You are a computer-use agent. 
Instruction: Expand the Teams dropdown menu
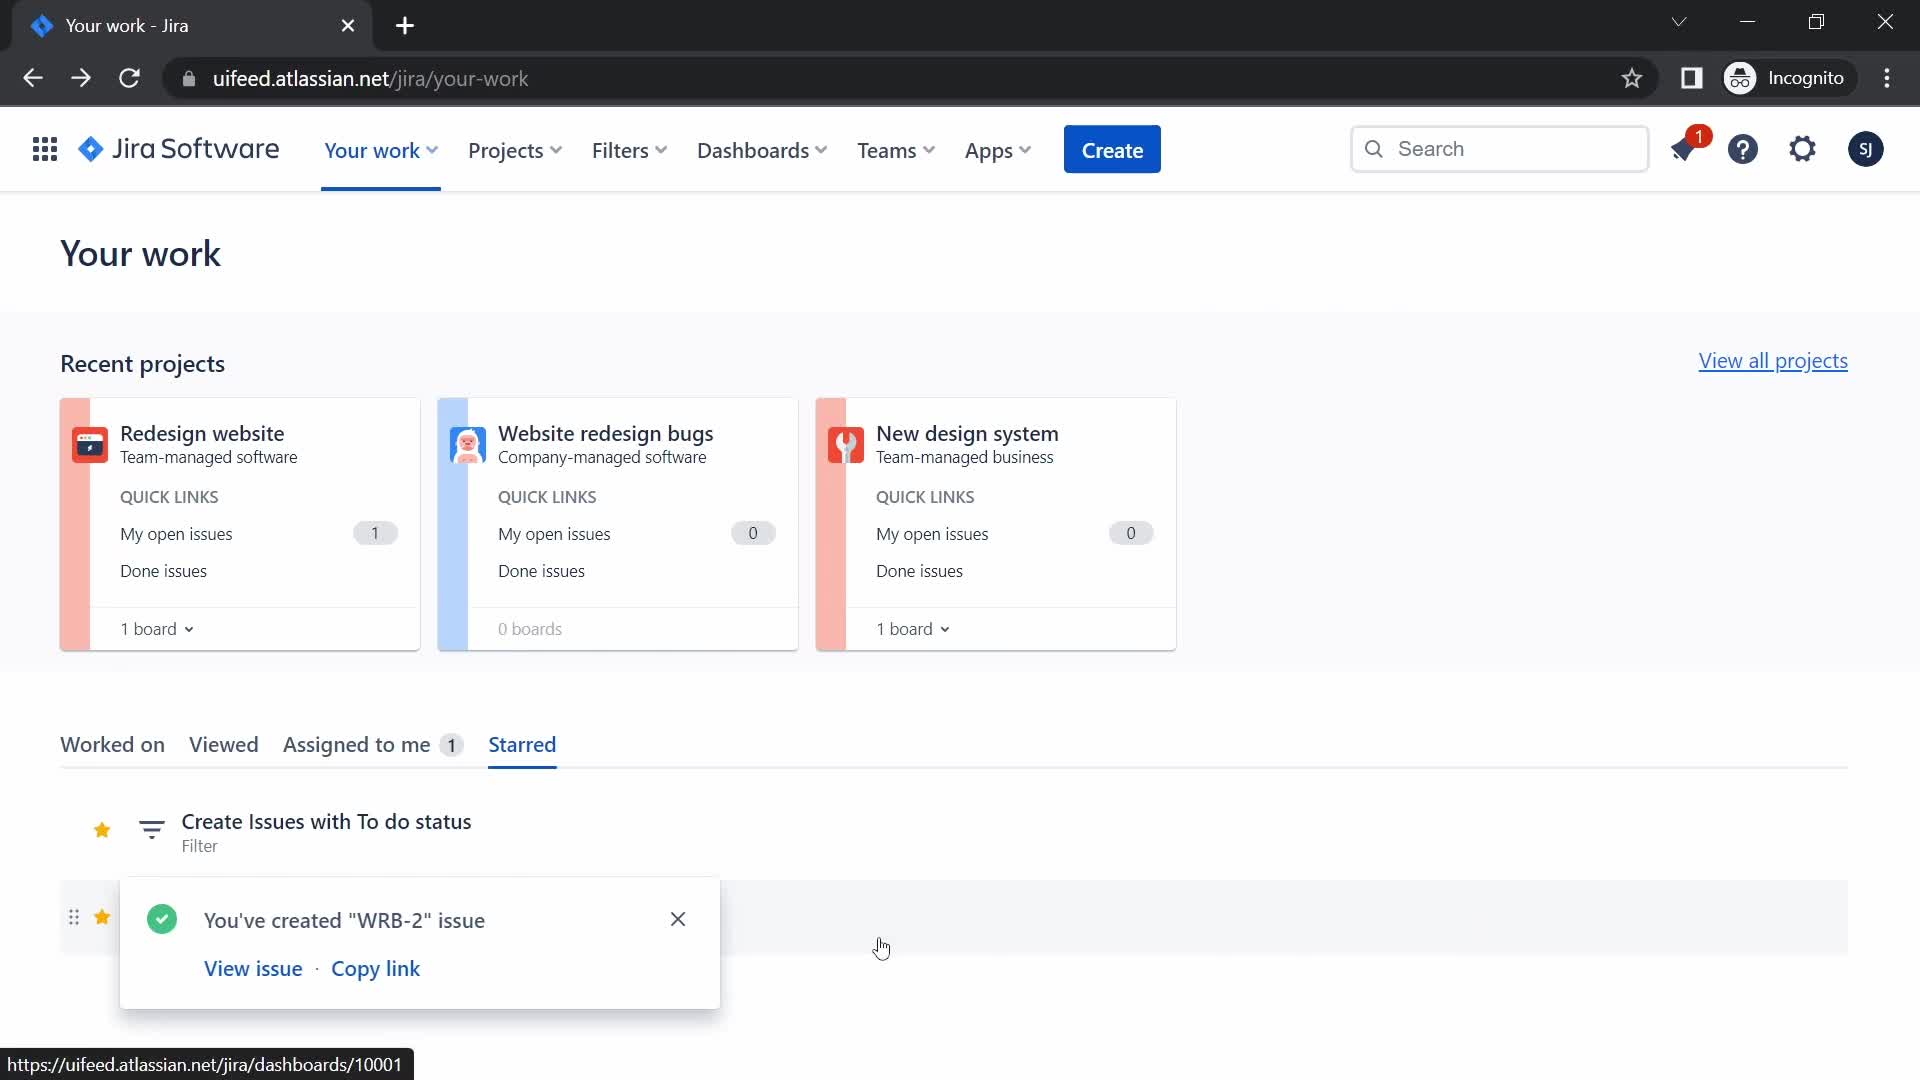[896, 150]
